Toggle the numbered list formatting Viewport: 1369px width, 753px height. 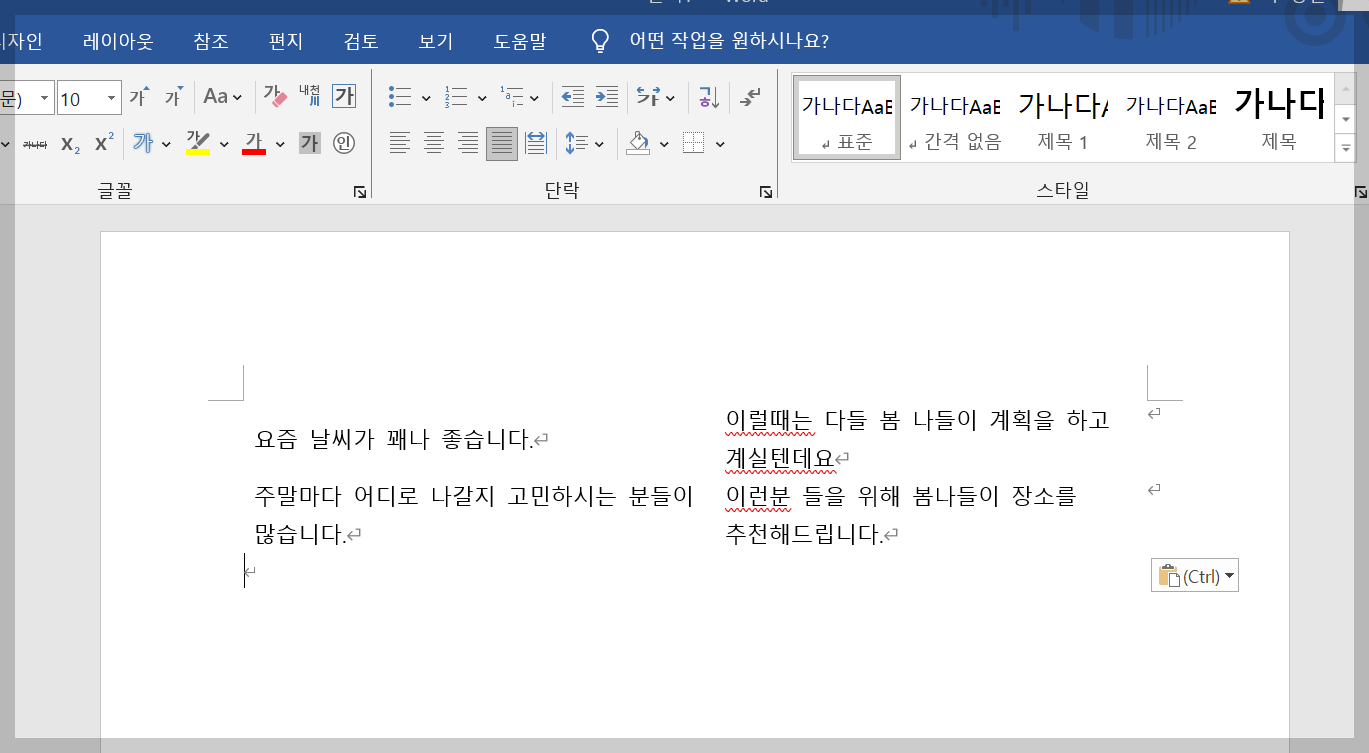tap(457, 96)
